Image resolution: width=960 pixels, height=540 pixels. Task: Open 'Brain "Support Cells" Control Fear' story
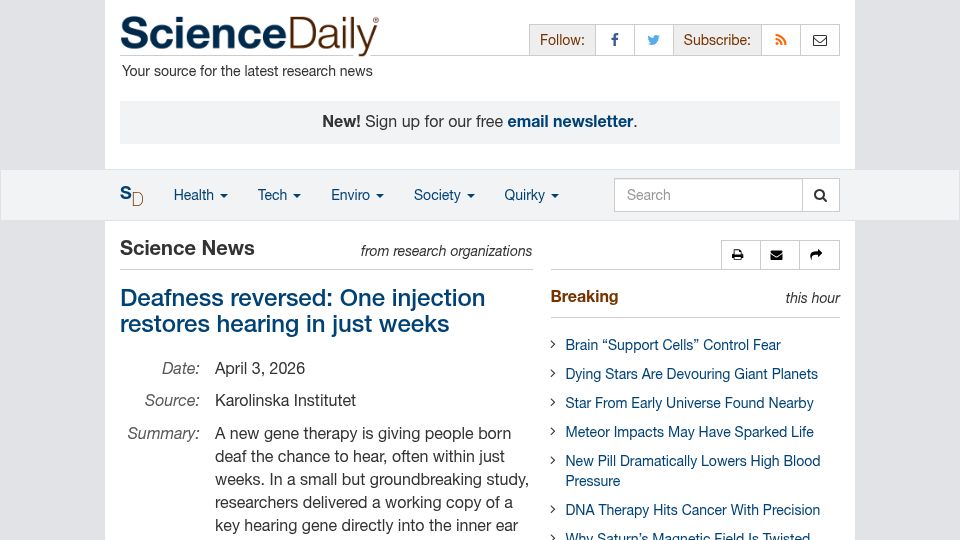click(x=673, y=345)
